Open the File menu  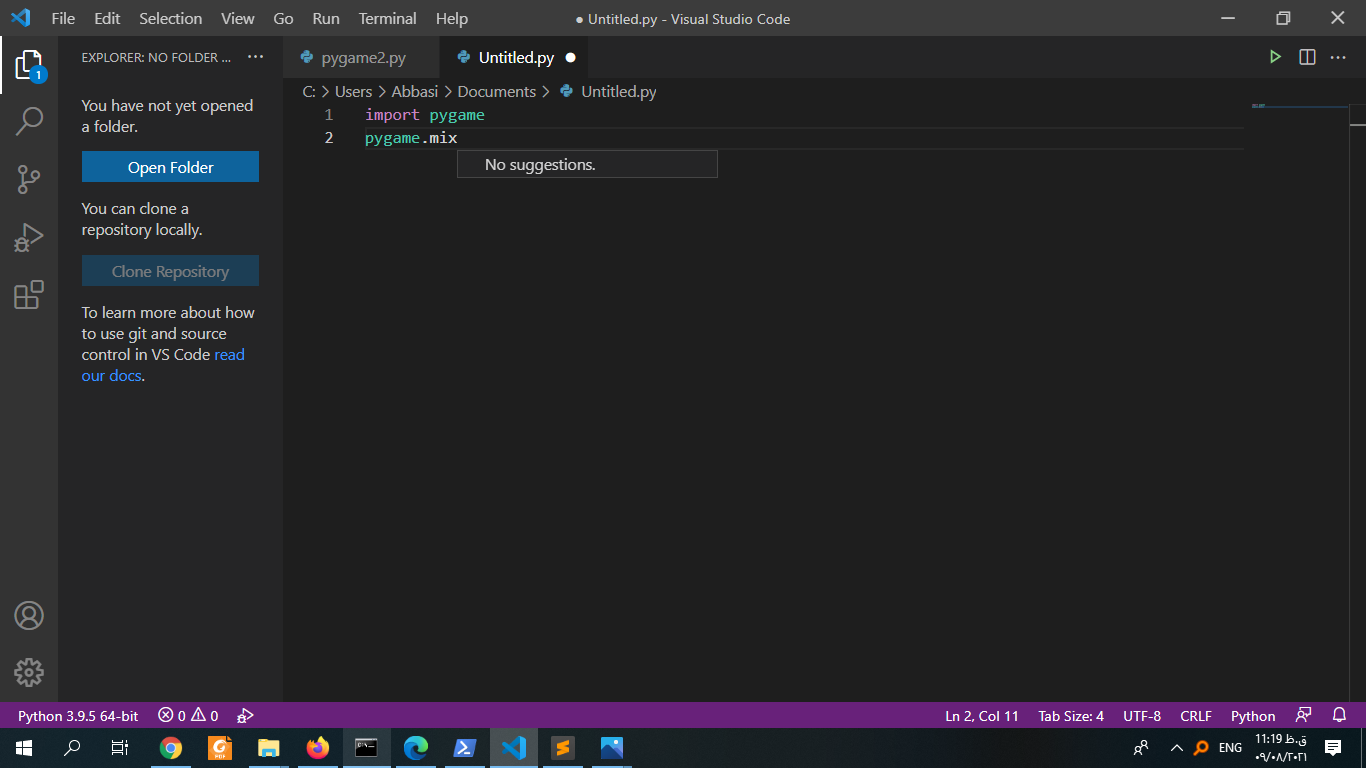[x=62, y=18]
